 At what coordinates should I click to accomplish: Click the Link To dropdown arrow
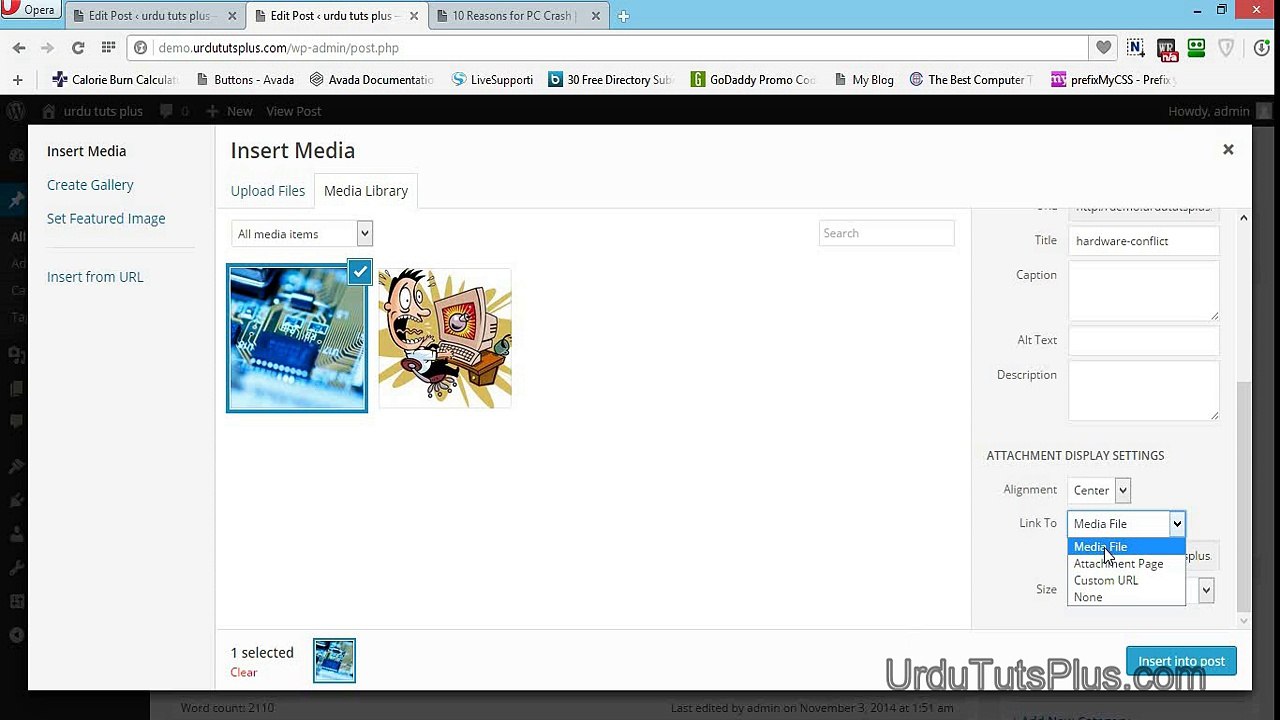(x=1177, y=524)
